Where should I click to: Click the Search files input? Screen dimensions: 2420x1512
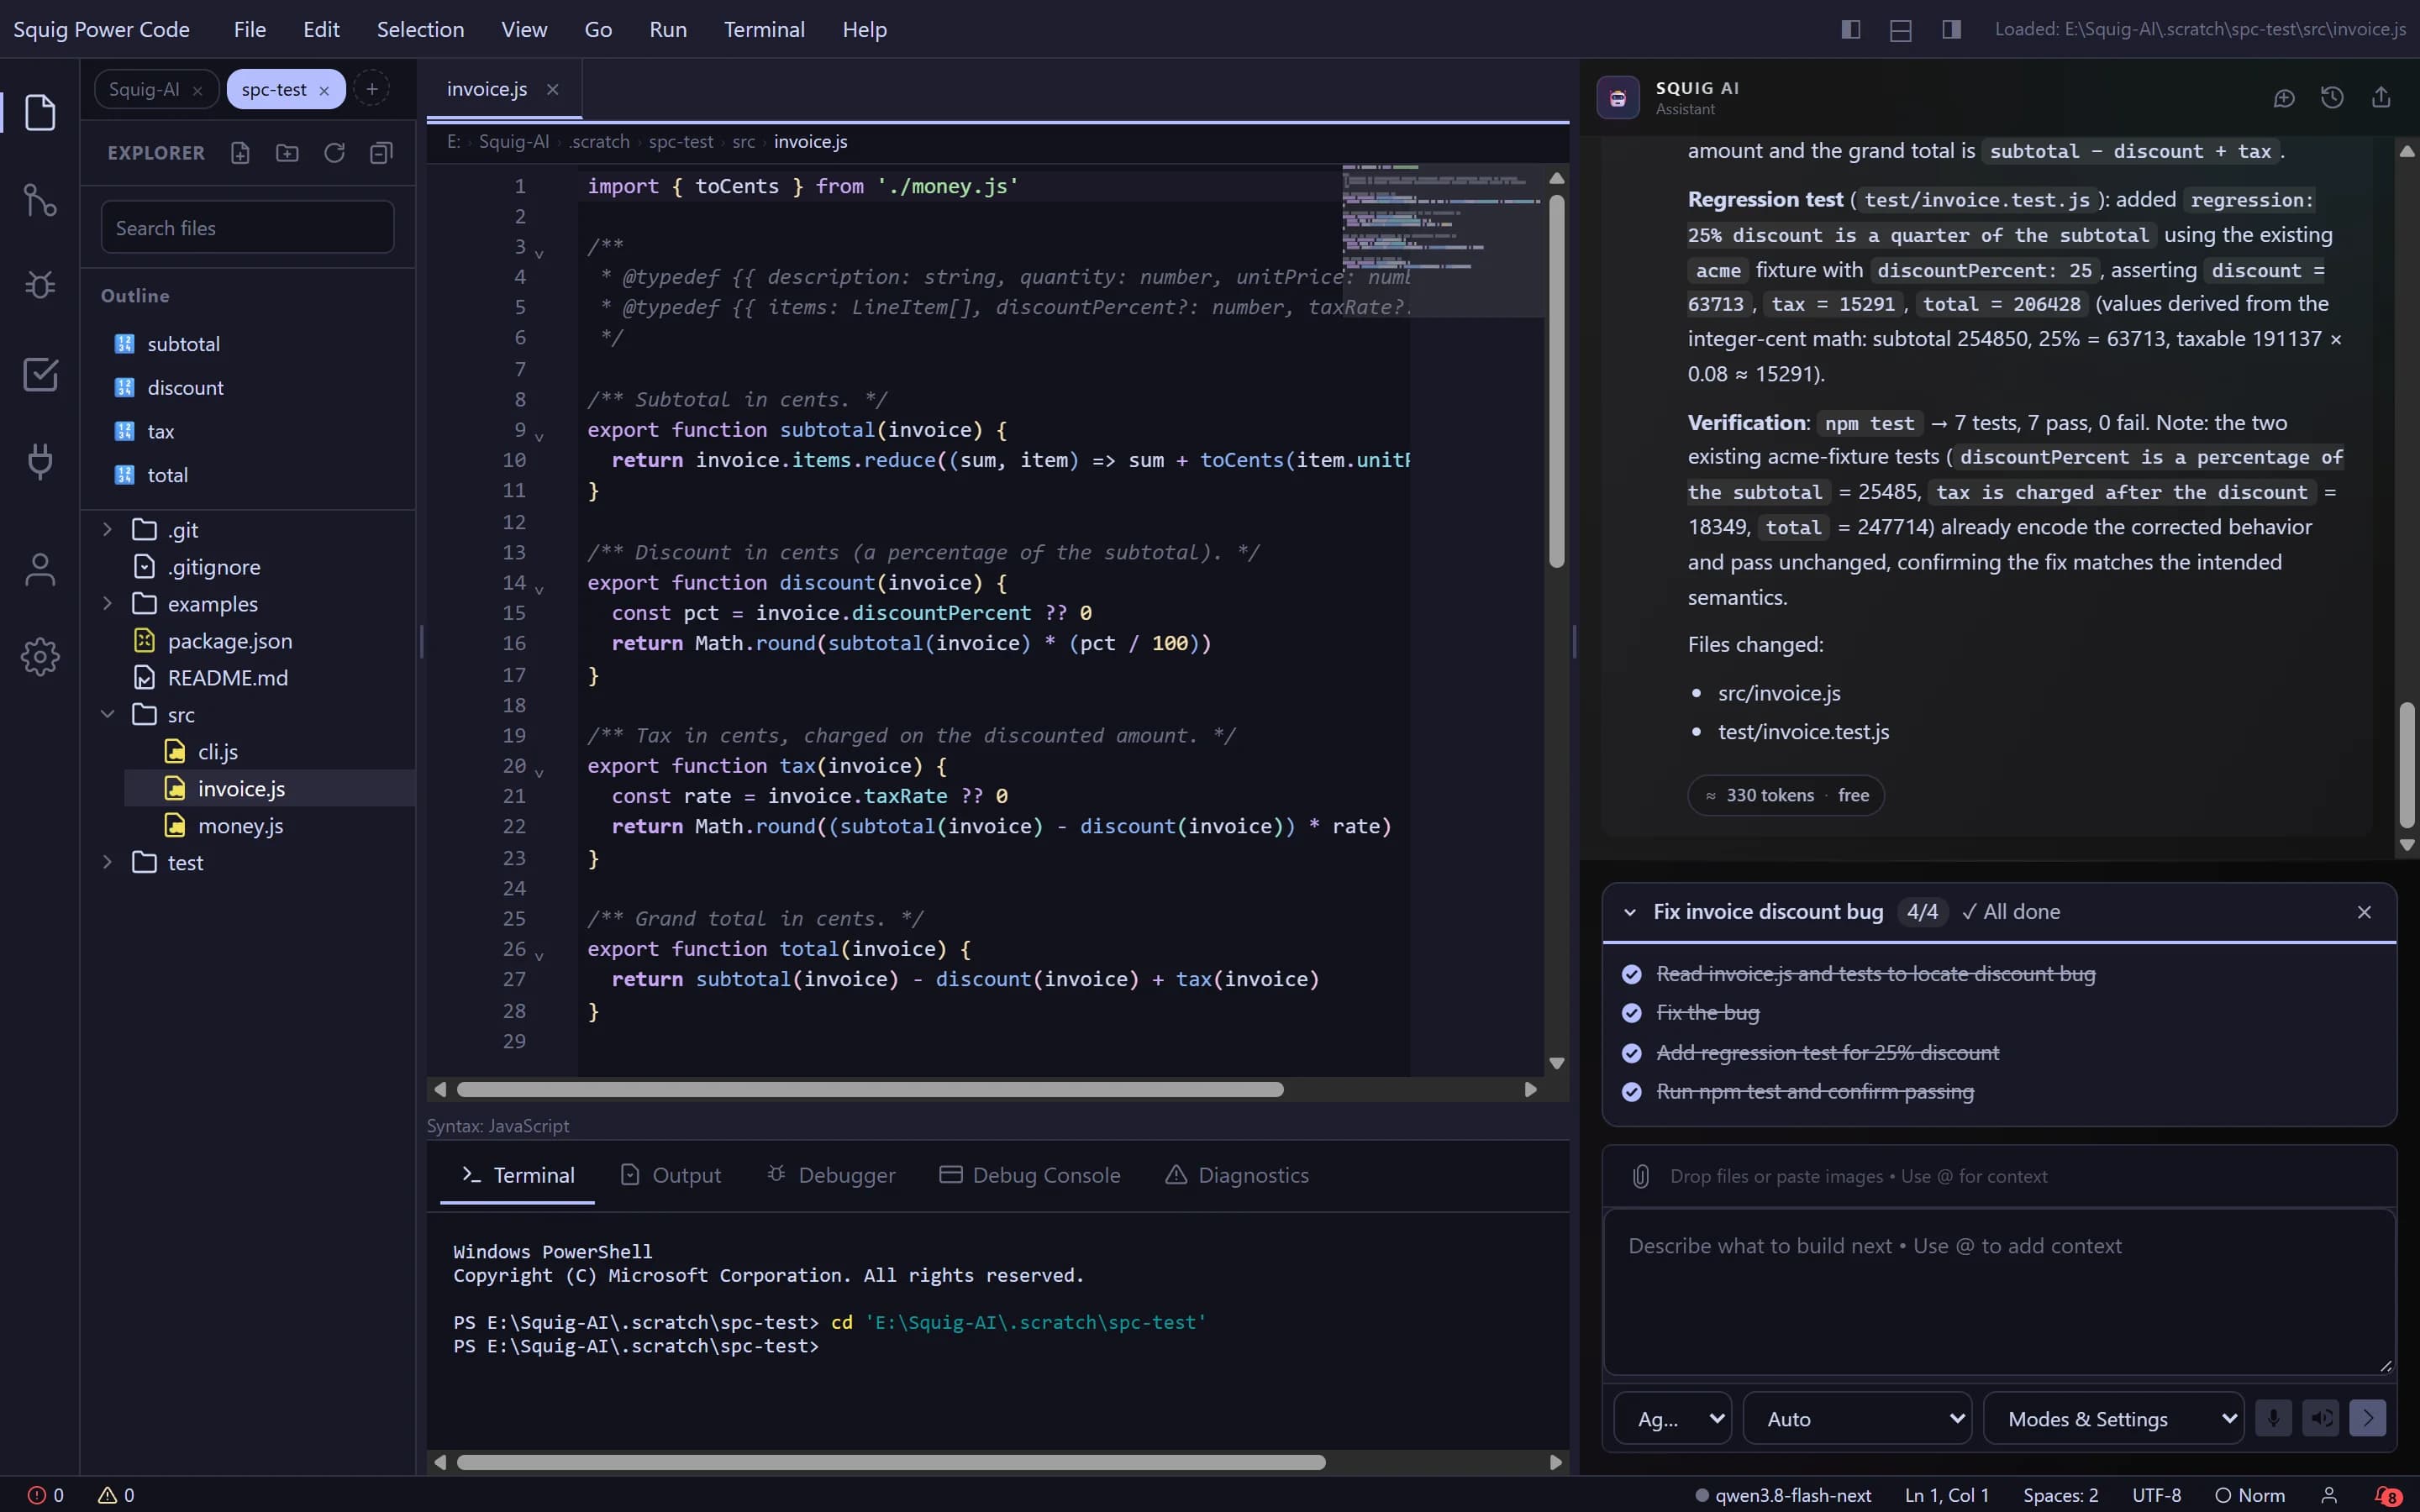coord(247,228)
